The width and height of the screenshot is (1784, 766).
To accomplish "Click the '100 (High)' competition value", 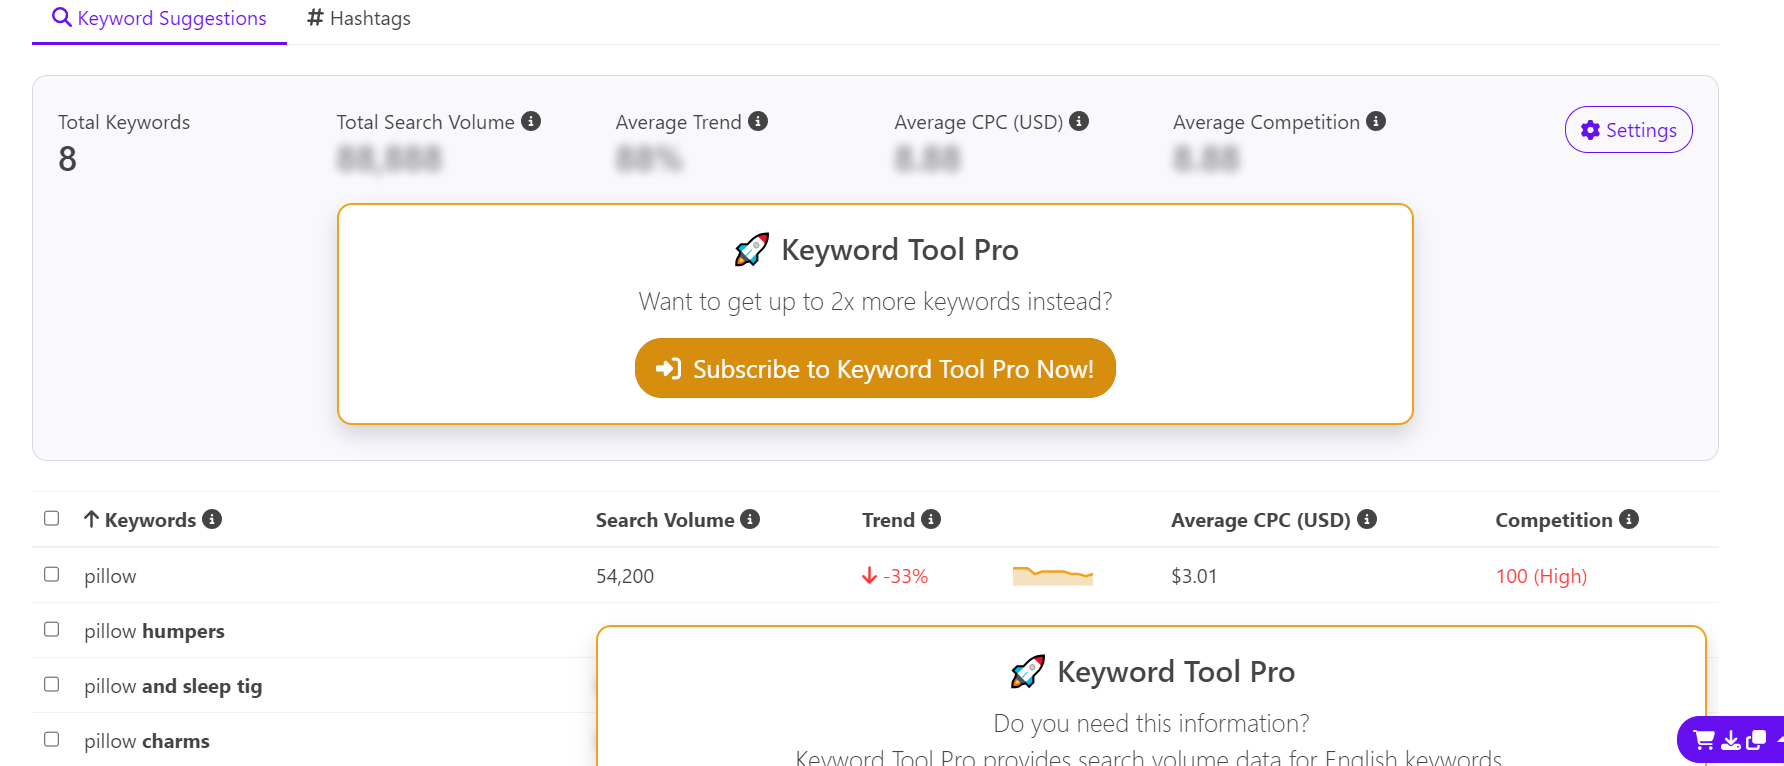I will tap(1541, 576).
